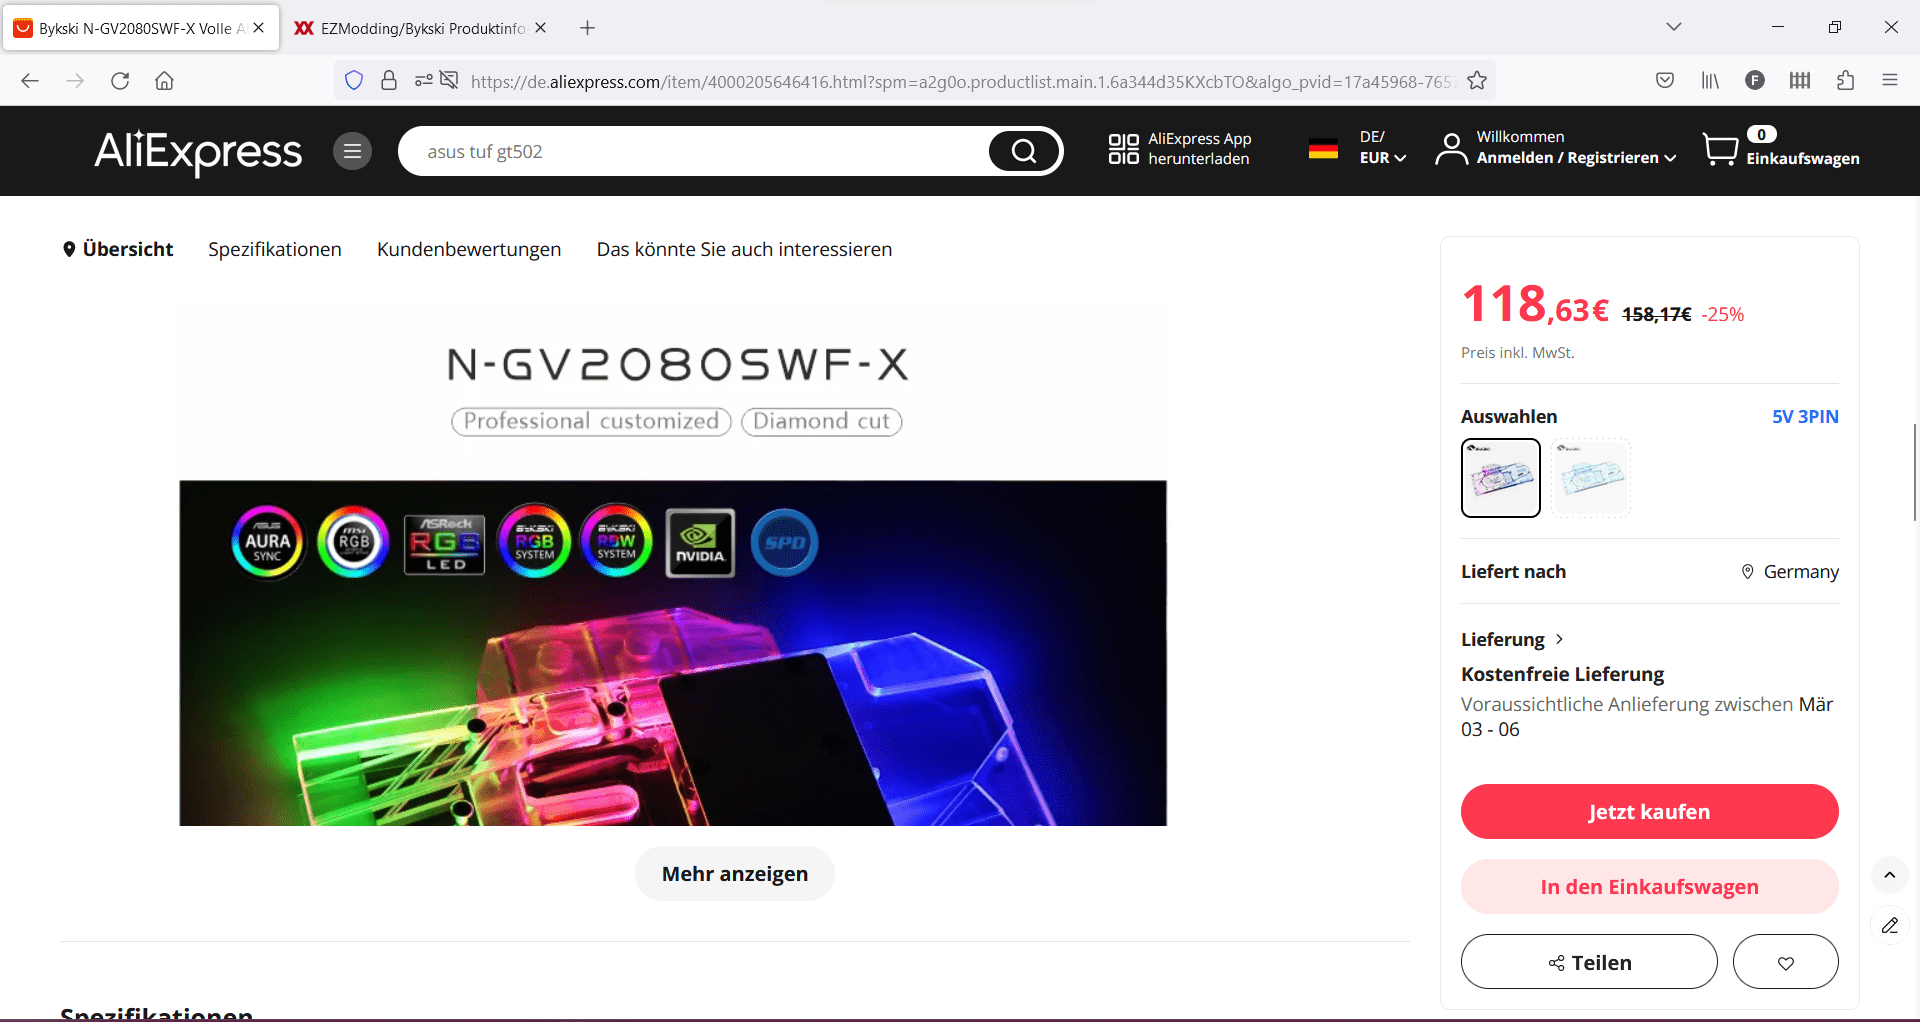Click the back-to-top arrow button
Image resolution: width=1920 pixels, height=1022 pixels.
pos(1890,875)
